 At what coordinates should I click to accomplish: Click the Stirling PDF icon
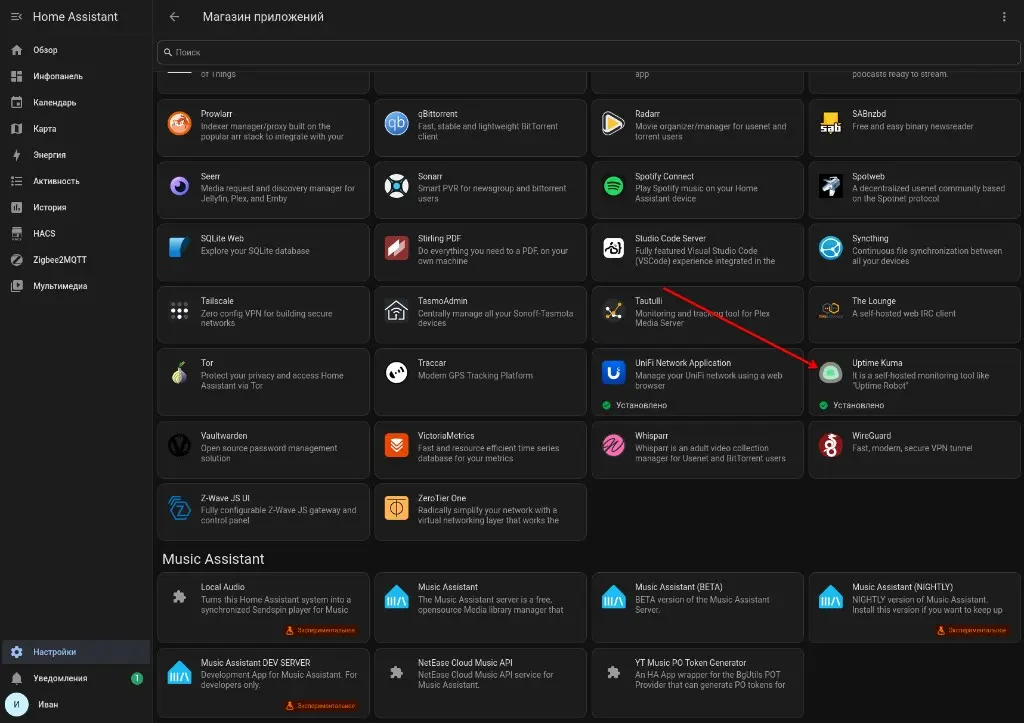point(396,248)
